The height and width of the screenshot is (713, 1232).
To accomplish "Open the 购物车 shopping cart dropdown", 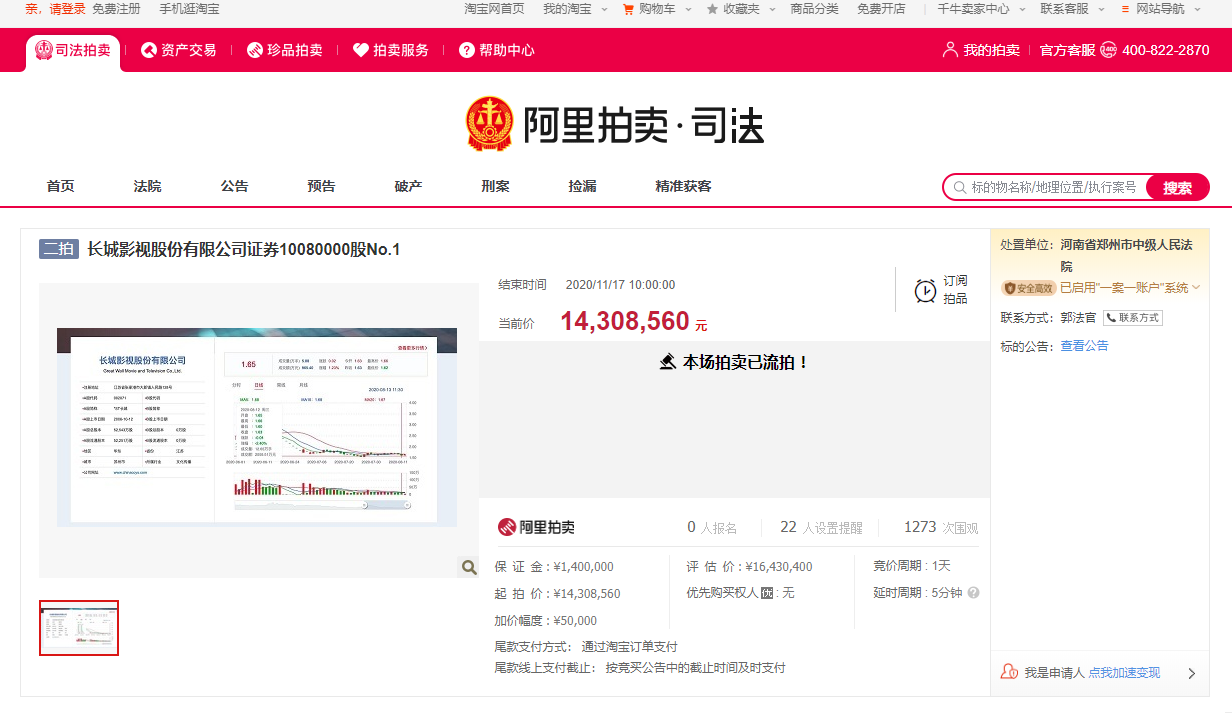I will 655,9.
